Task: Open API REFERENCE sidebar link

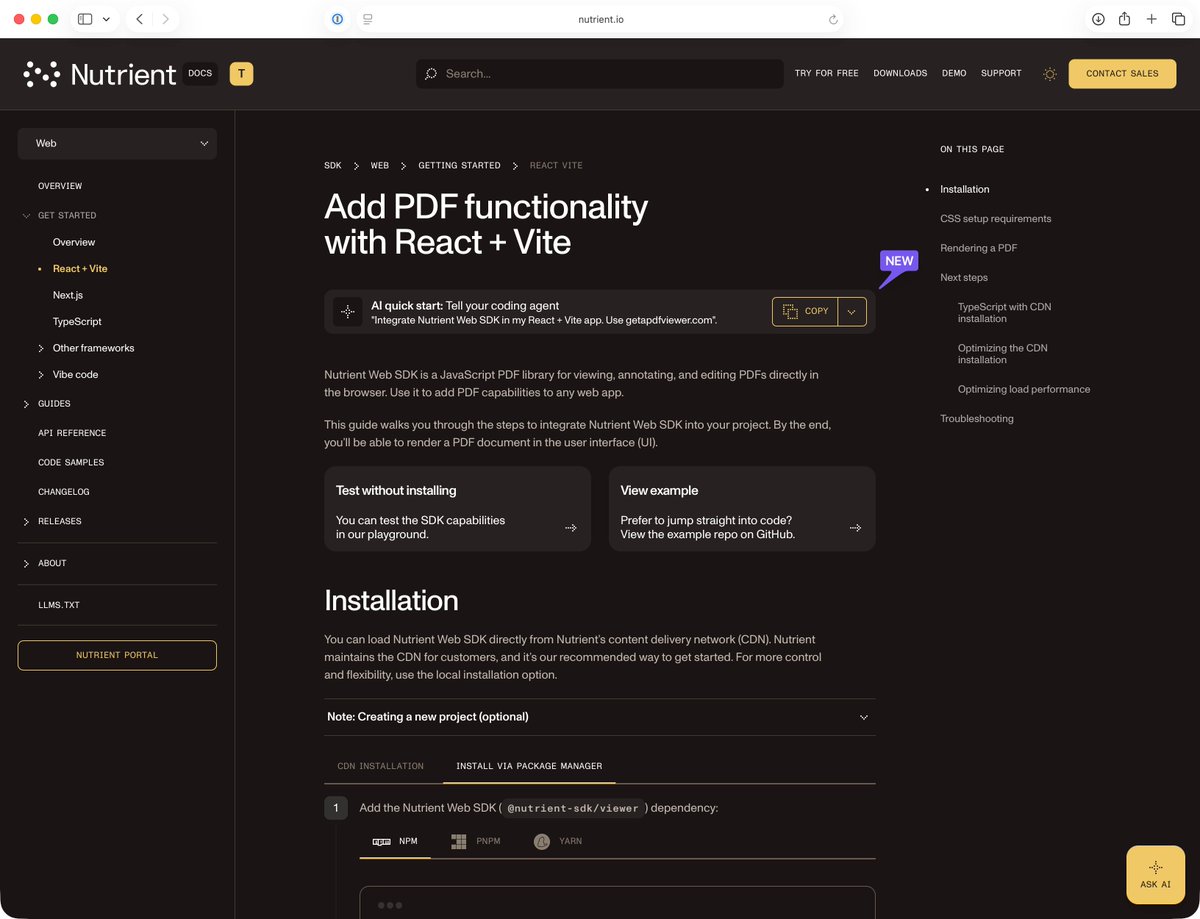Action: [x=72, y=433]
